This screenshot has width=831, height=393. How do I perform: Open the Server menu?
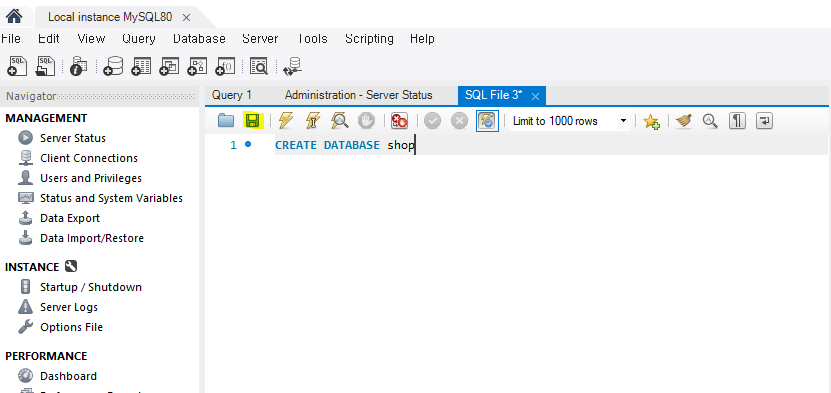tap(260, 39)
